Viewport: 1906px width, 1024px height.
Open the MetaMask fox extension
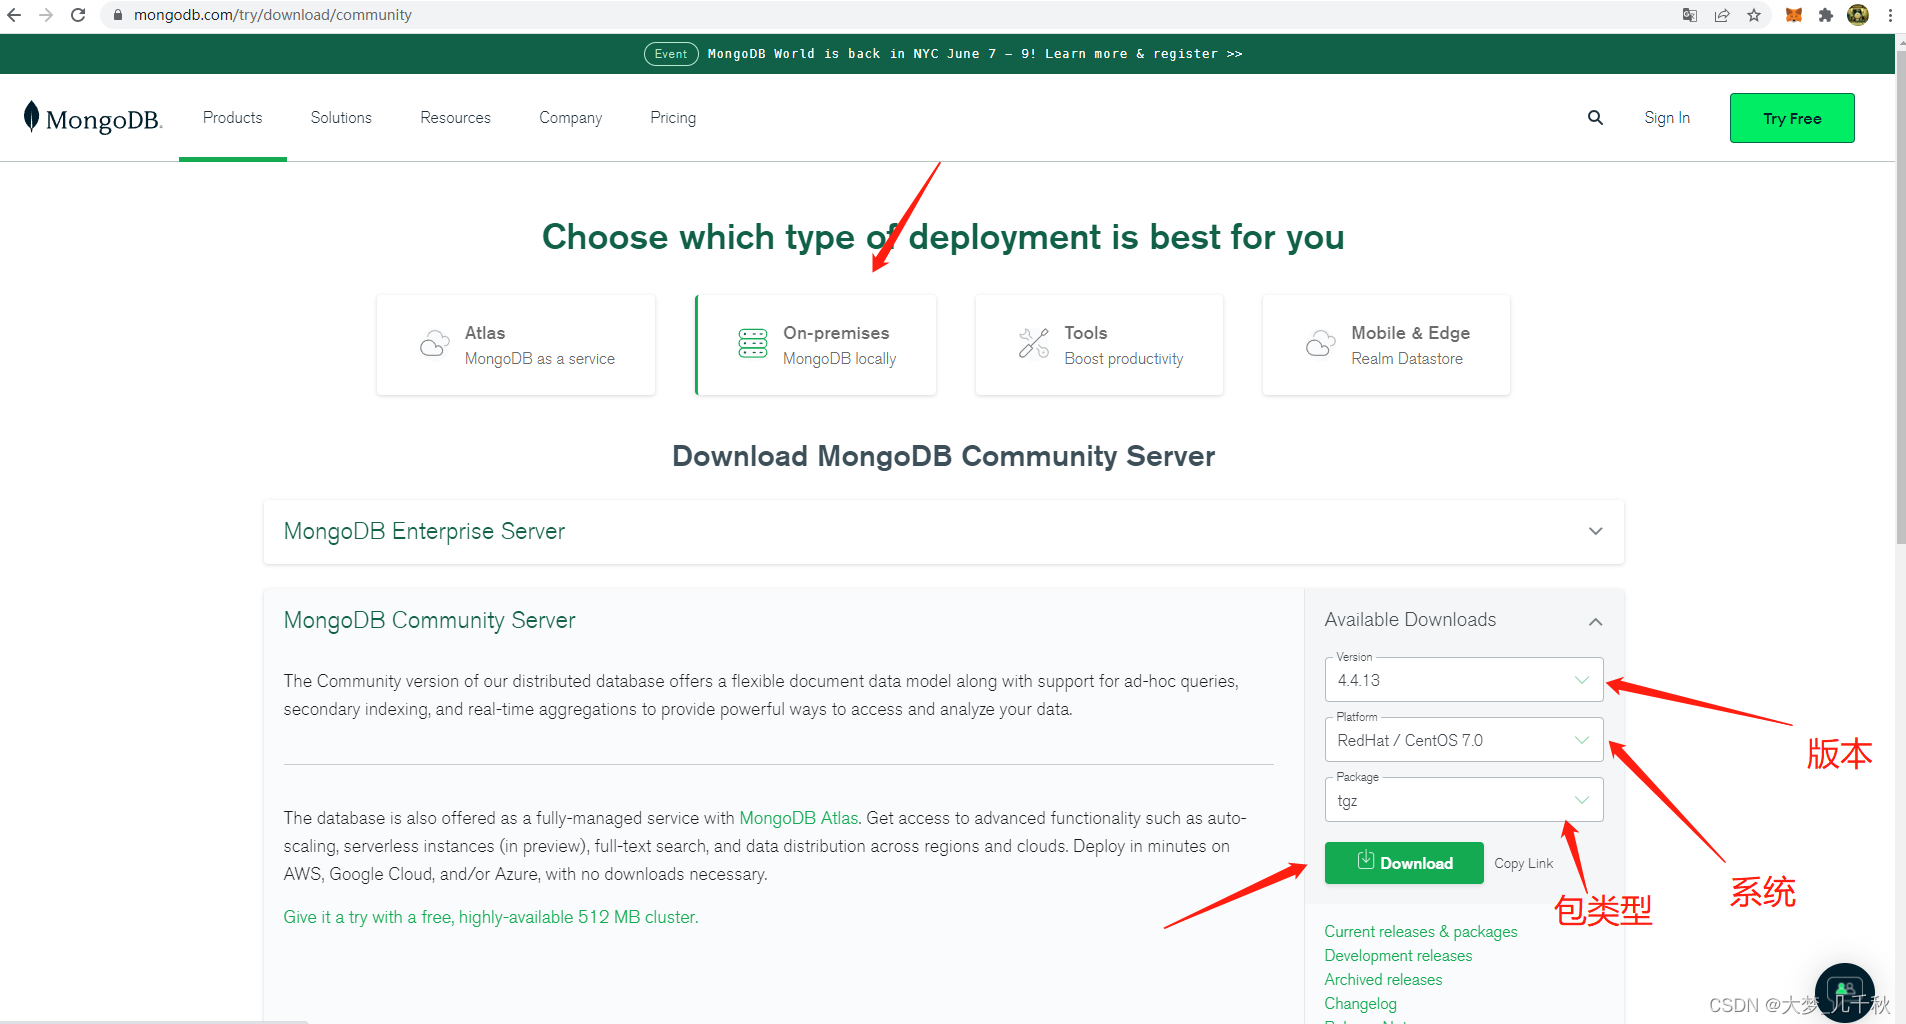[1794, 15]
